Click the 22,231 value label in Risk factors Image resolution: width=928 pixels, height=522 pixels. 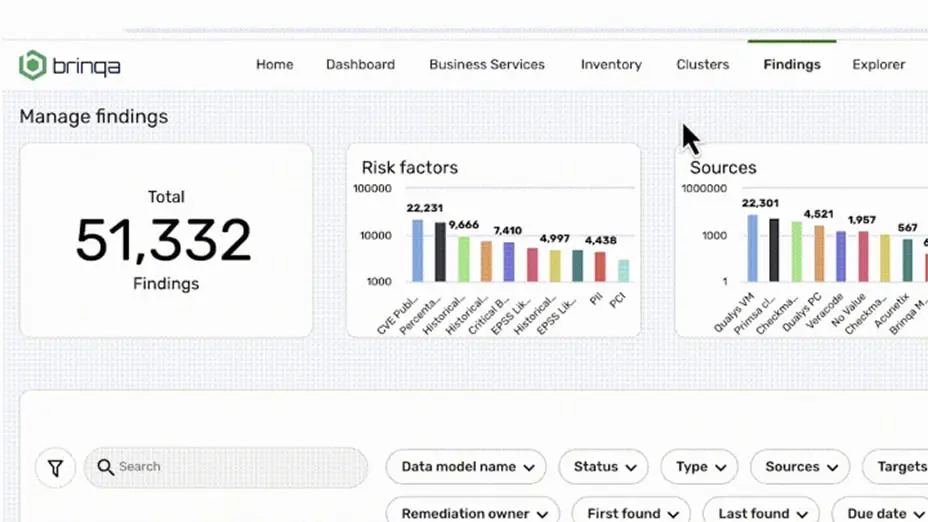point(424,208)
